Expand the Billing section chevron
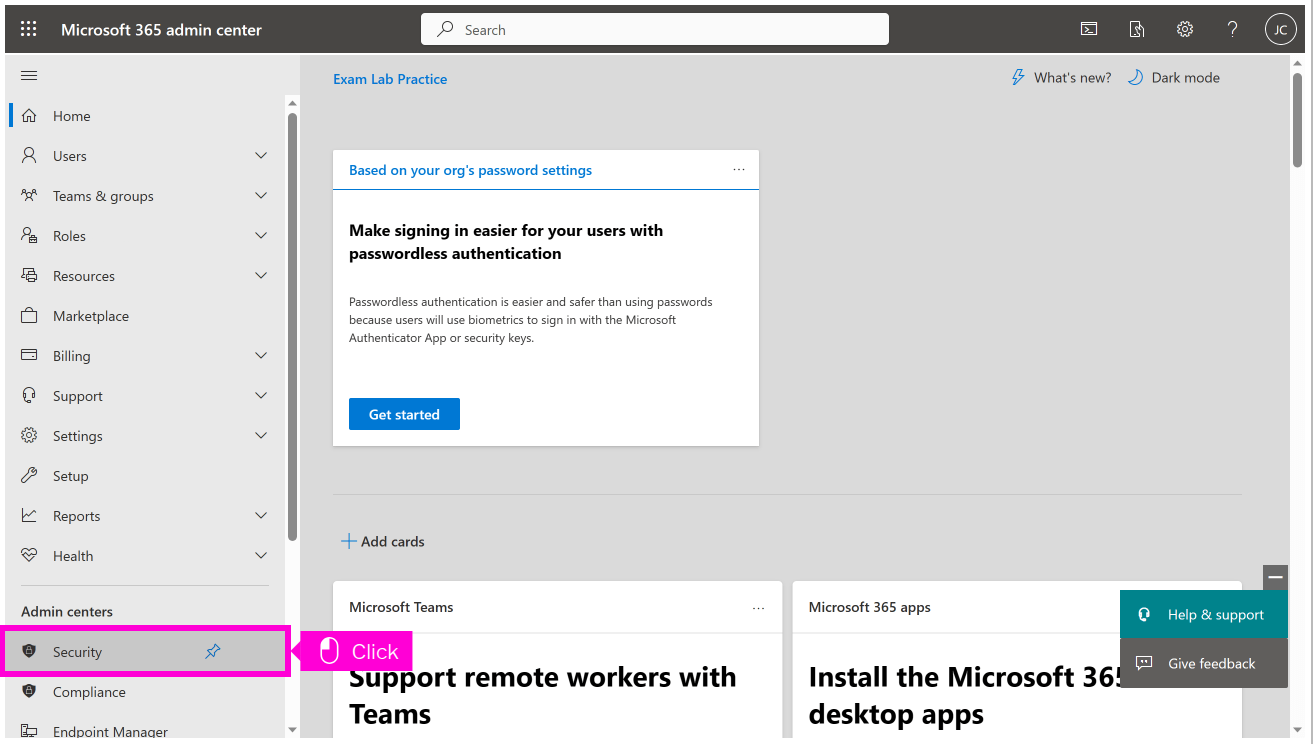The height and width of the screenshot is (744, 1313). pyautogui.click(x=261, y=356)
